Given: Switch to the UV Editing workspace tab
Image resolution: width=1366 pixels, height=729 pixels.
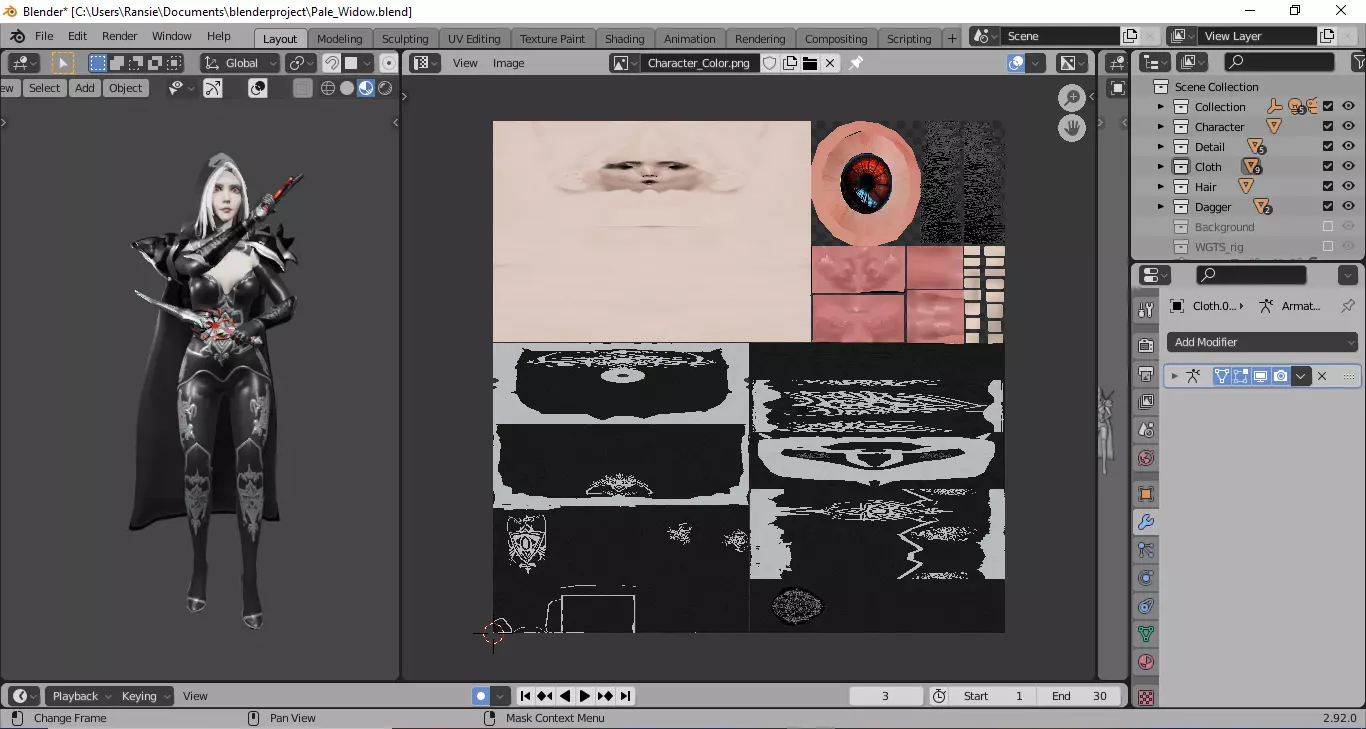Looking at the screenshot, I should (x=474, y=39).
